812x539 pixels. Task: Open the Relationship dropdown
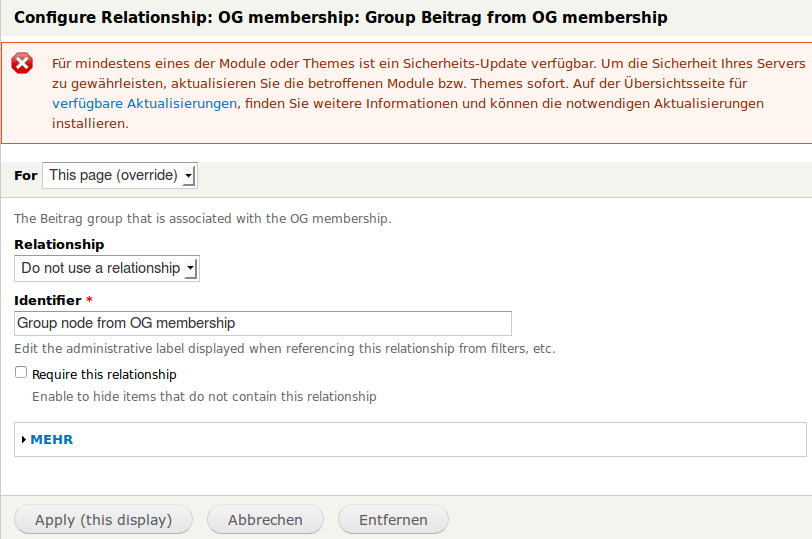coord(107,268)
